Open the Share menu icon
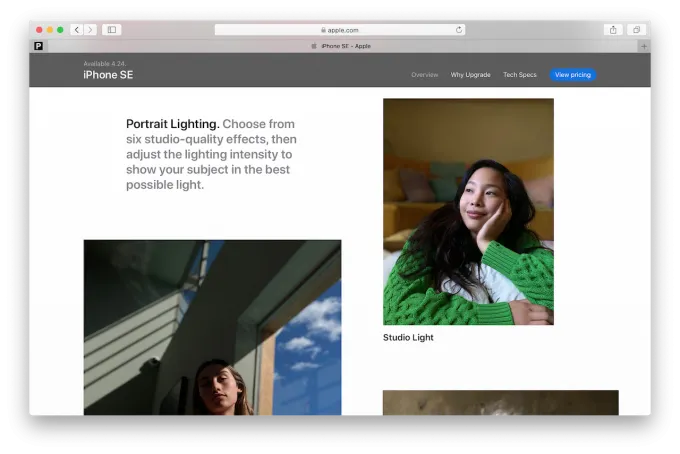This screenshot has height=454, width=680. click(x=613, y=30)
